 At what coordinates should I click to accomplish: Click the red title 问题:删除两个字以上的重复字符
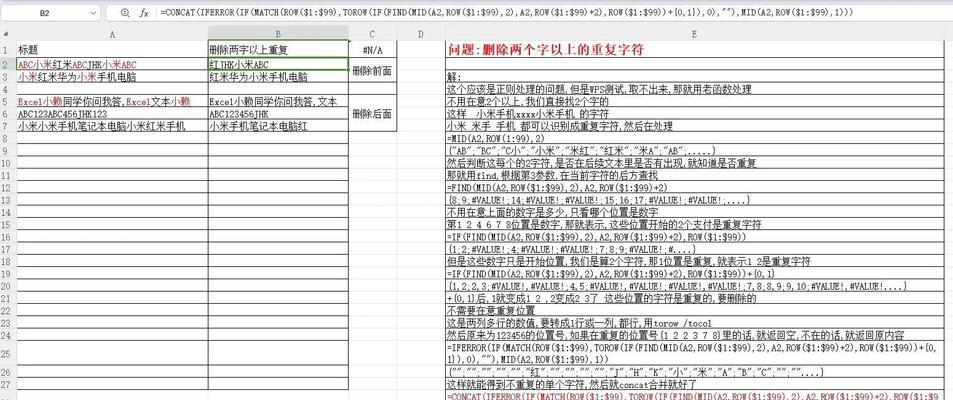[545, 50]
